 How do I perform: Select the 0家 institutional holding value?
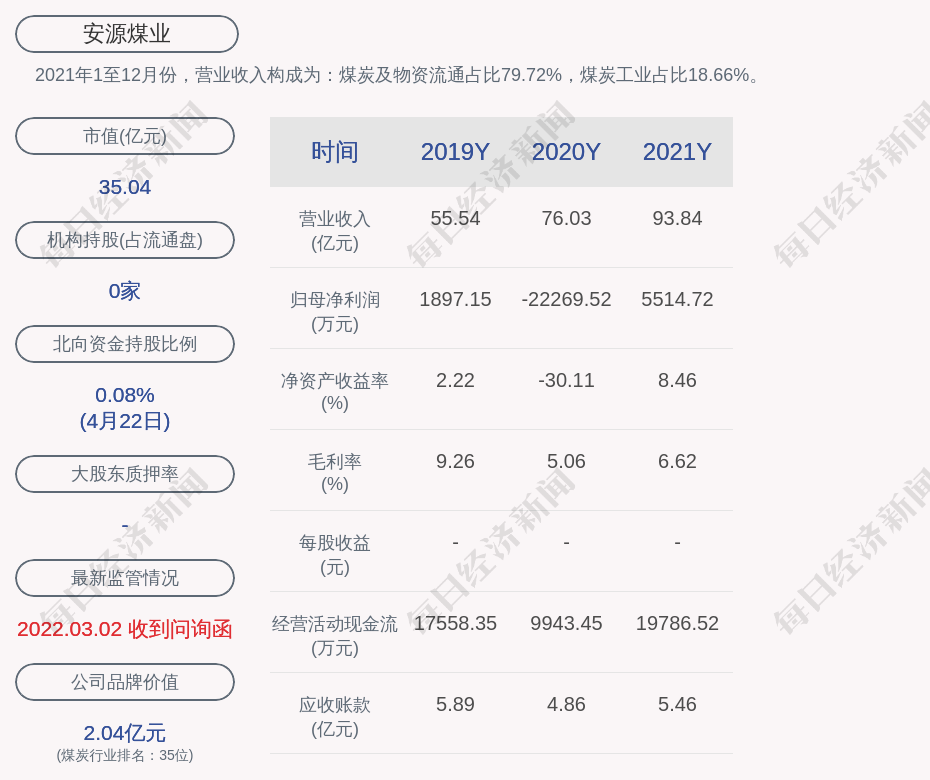coord(125,291)
